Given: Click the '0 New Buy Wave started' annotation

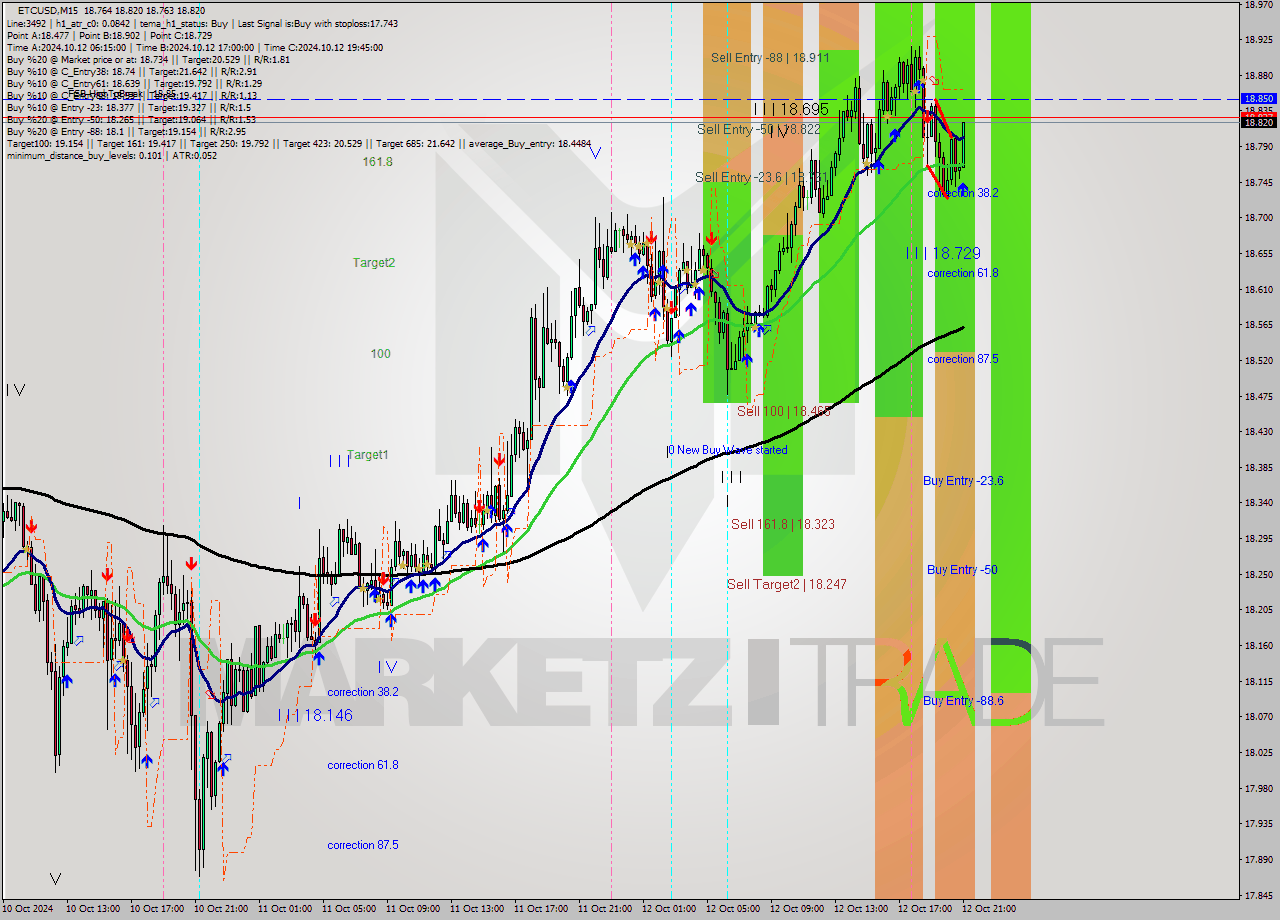Looking at the screenshot, I should (728, 450).
